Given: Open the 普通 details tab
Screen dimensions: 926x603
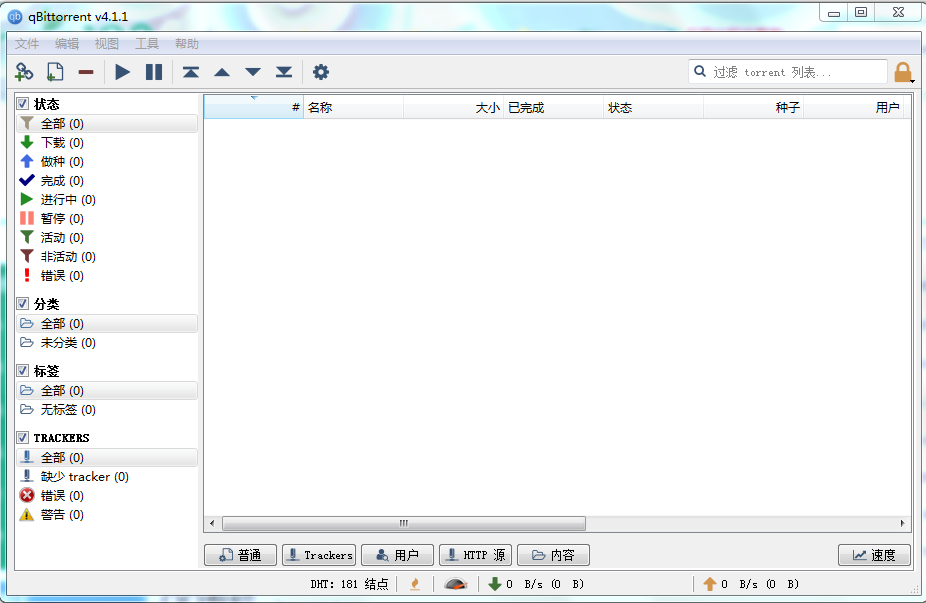Looking at the screenshot, I should point(240,555).
